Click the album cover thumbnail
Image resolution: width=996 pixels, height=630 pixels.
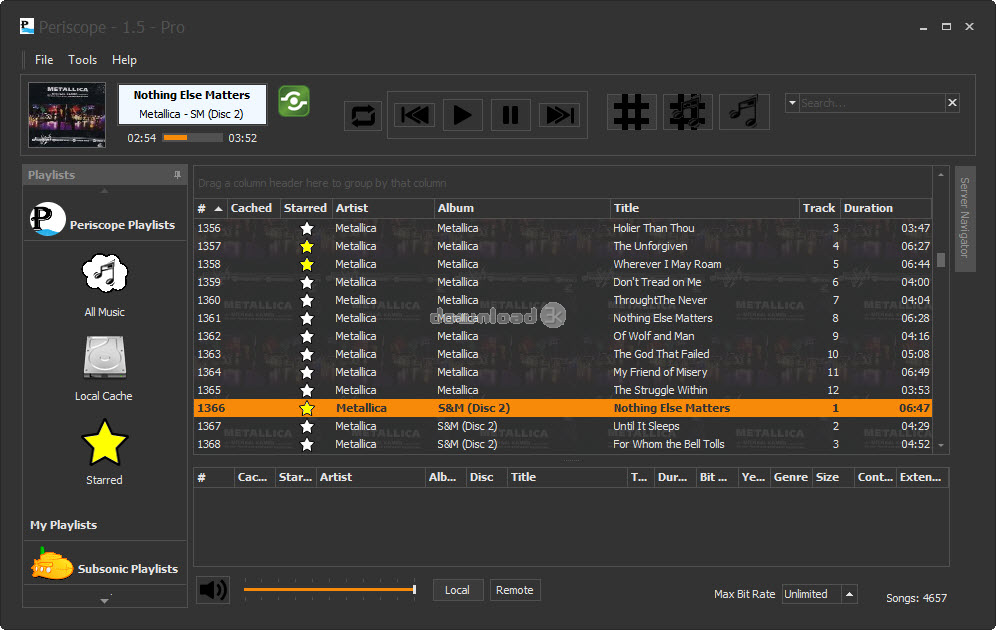pos(67,115)
